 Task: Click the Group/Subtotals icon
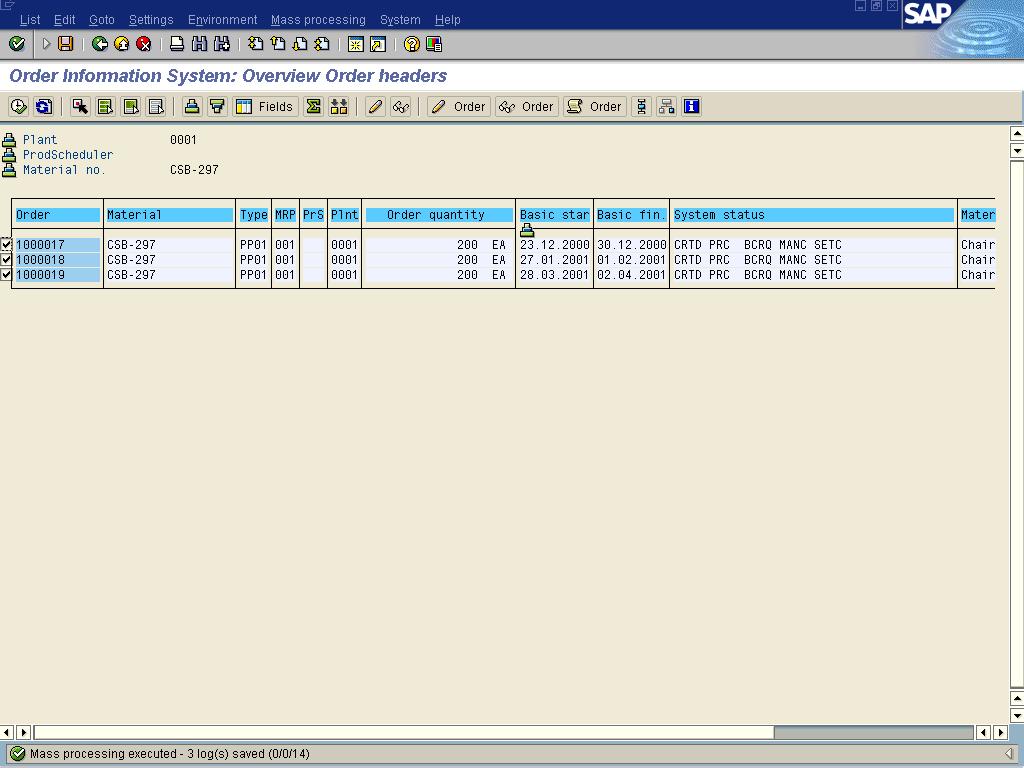click(339, 106)
